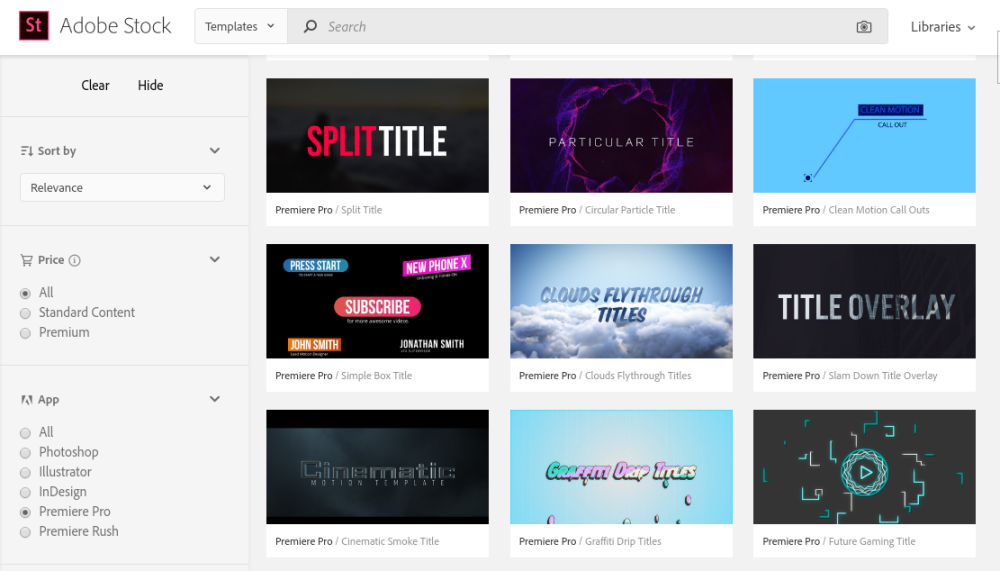Click the Graffiti Drip Titles caption
1000x571 pixels.
tap(623, 542)
